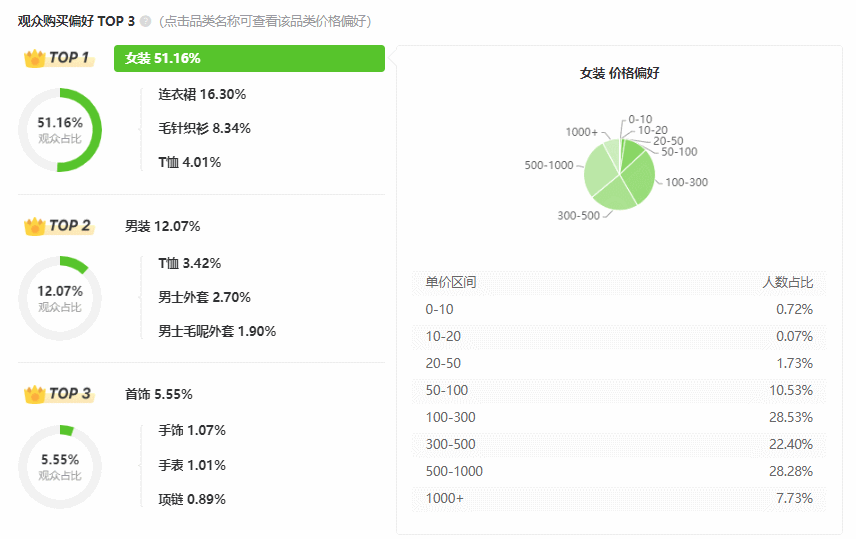Click the 500-1000 pie chart slice
Image resolution: width=856 pixels, height=539 pixels.
pos(599,168)
